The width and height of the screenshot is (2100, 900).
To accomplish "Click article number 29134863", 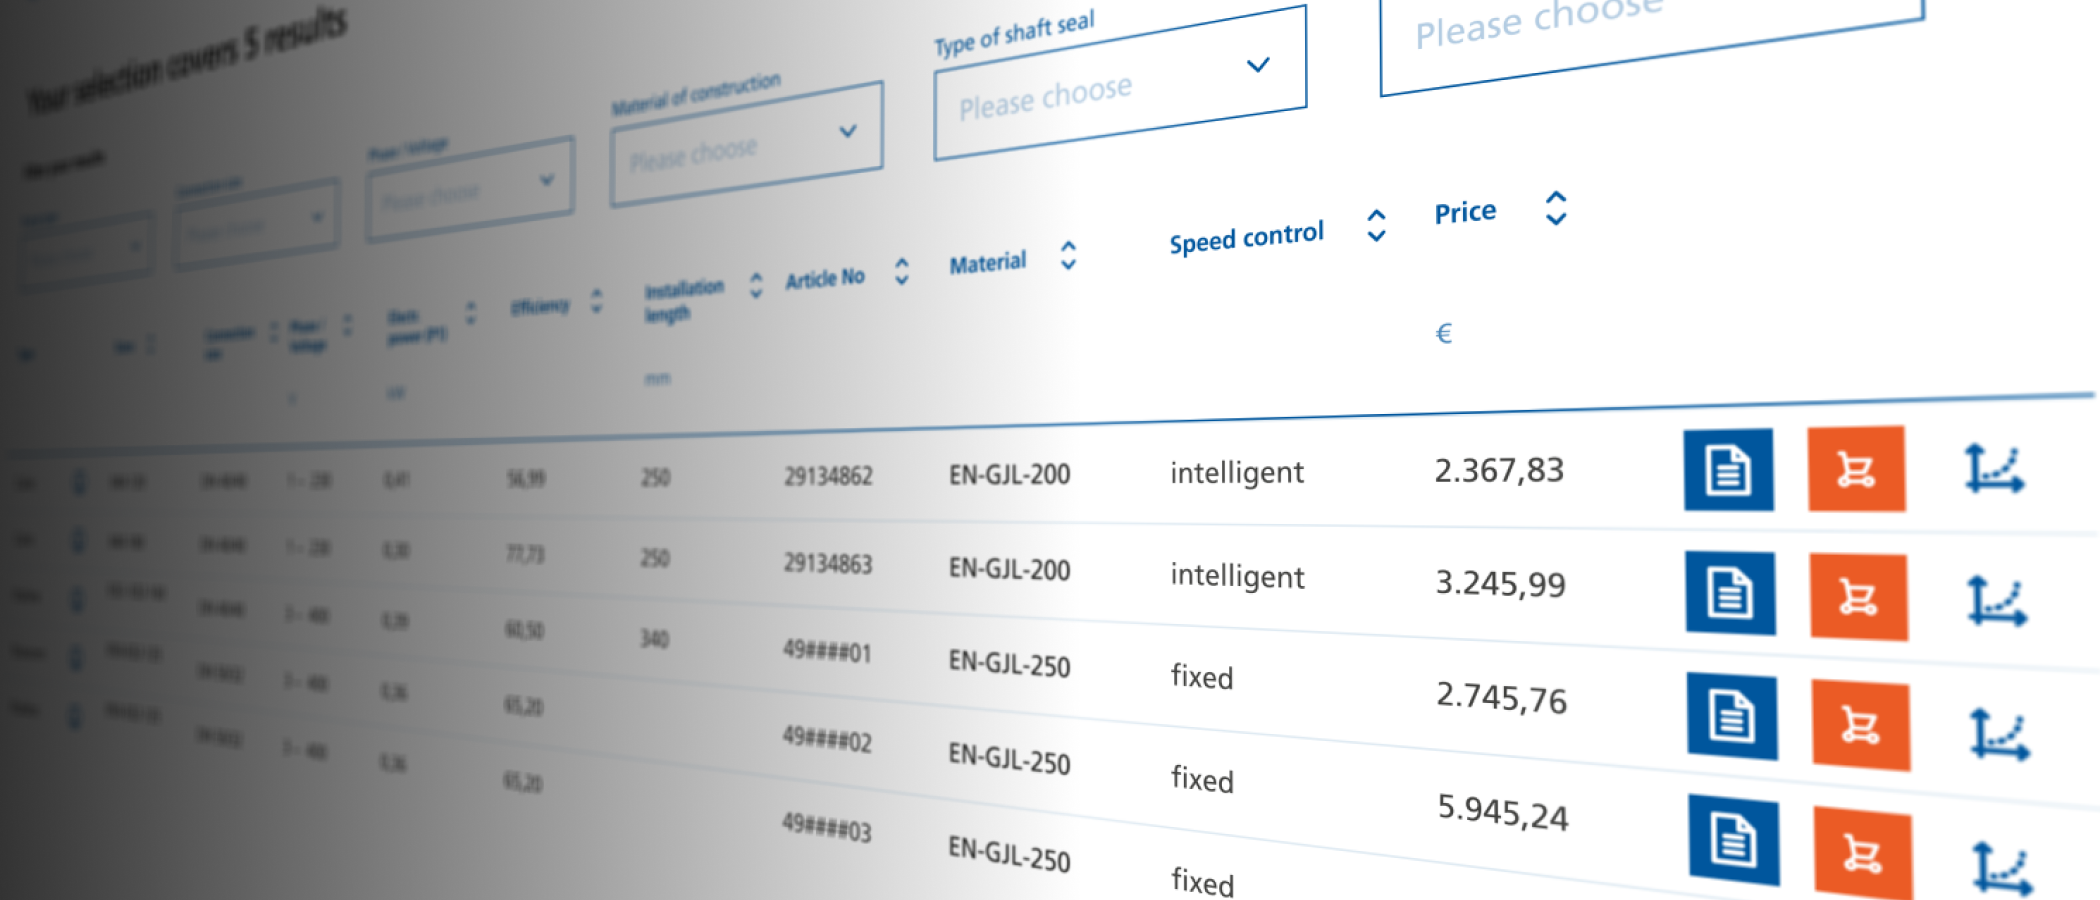I will tap(828, 564).
